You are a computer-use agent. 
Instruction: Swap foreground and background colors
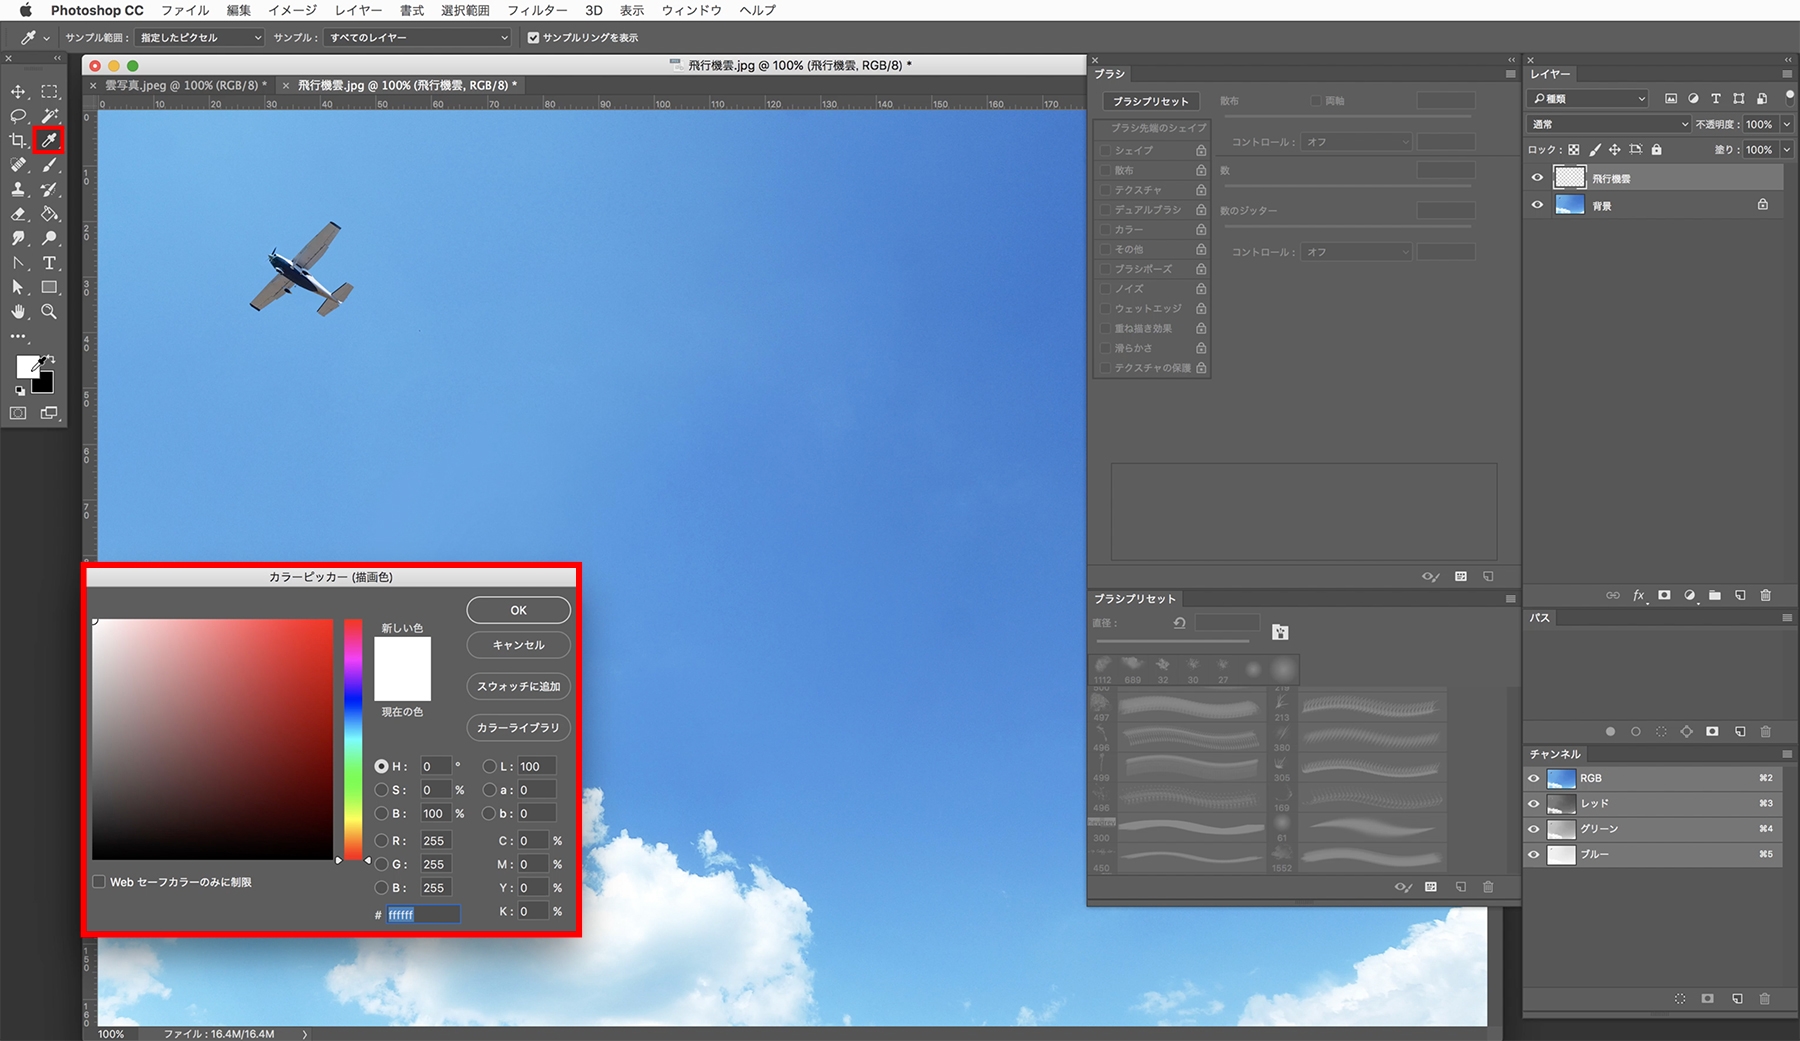pyautogui.click(x=50, y=359)
